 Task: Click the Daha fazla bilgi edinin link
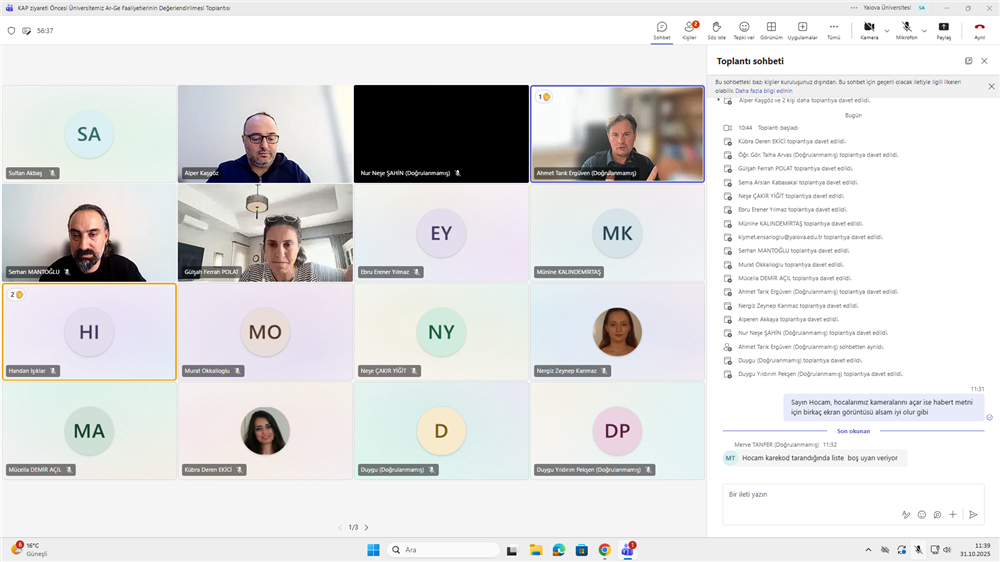(762, 90)
